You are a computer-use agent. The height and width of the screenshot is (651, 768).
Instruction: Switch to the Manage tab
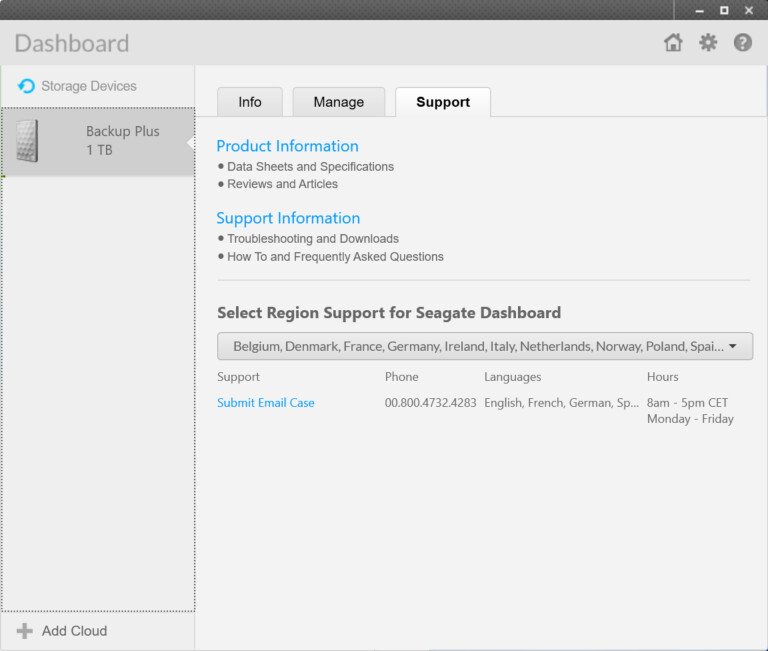point(338,102)
